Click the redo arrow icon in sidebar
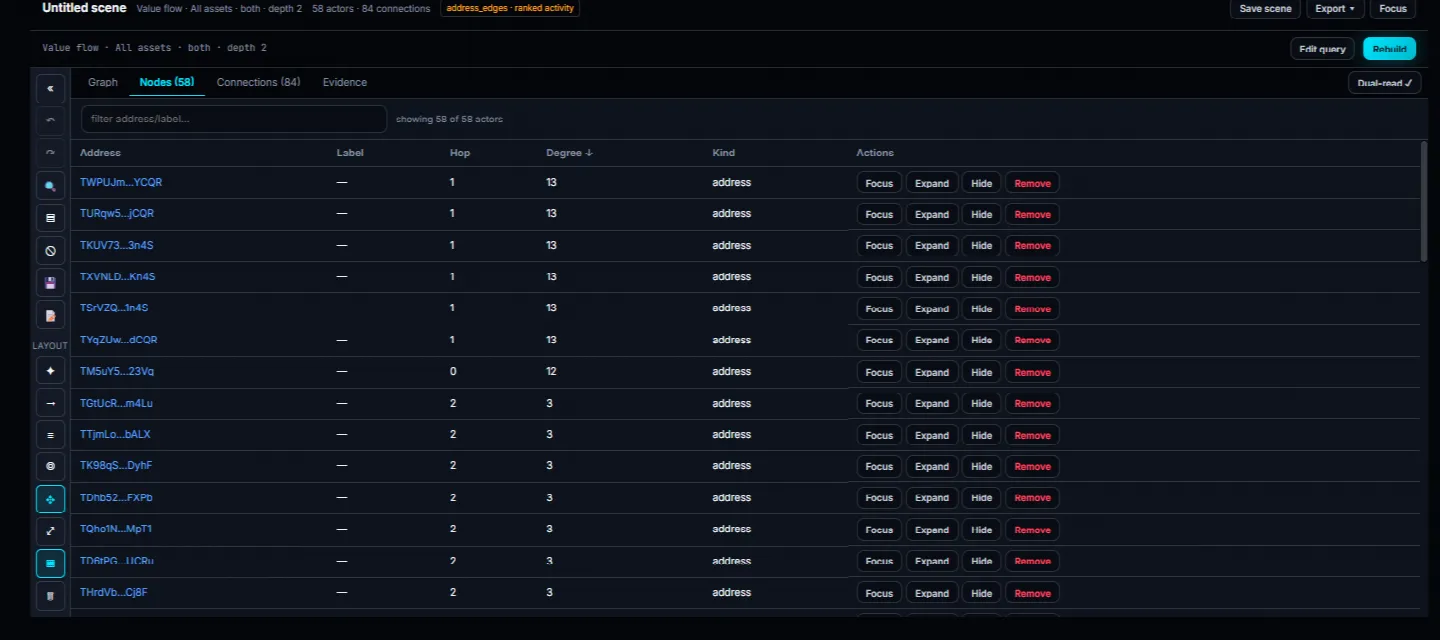Viewport: 1440px width, 640px height. click(51, 152)
